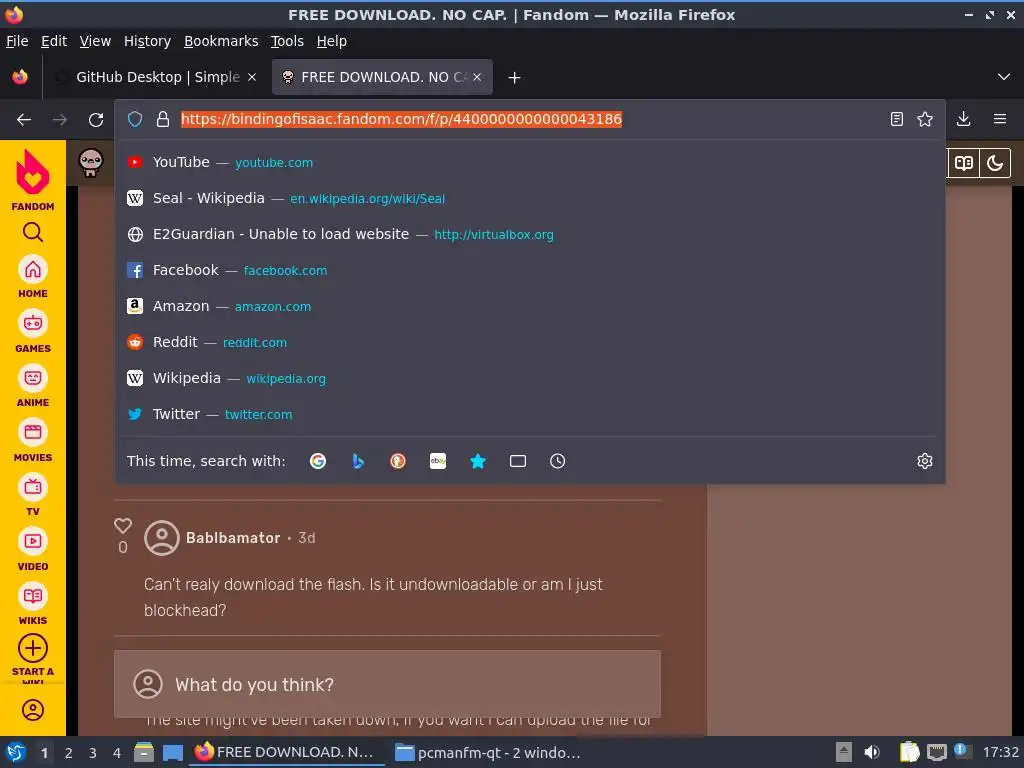Open the Games section in Fandom sidebar

[x=33, y=332]
